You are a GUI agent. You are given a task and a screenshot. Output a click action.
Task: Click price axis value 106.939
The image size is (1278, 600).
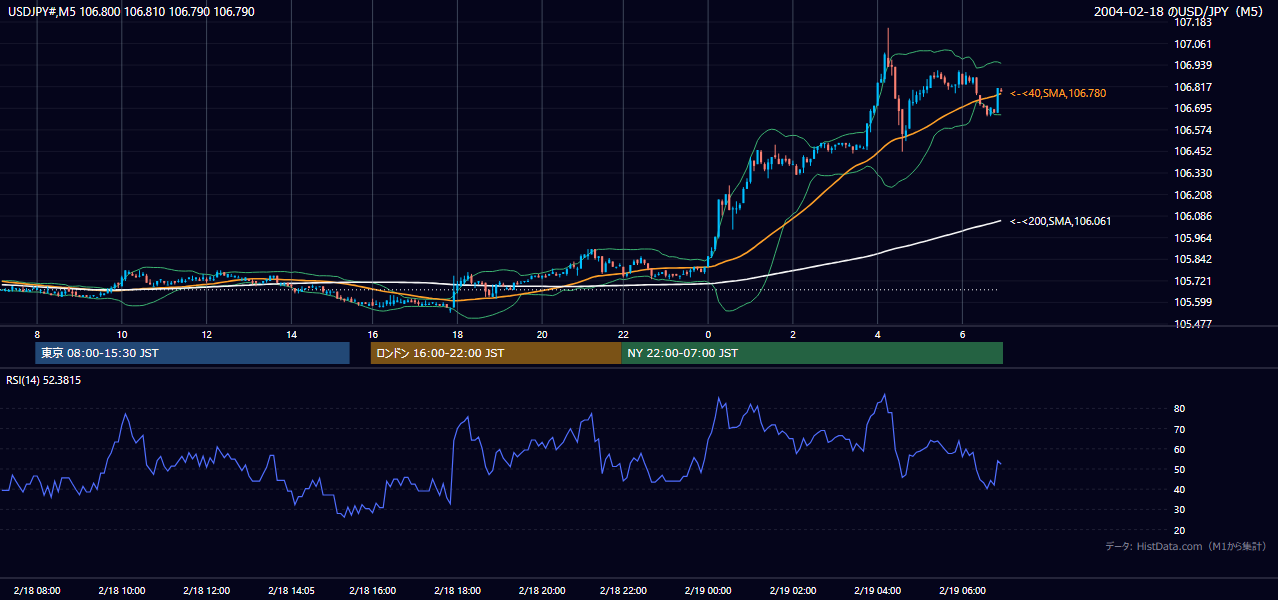click(1193, 65)
